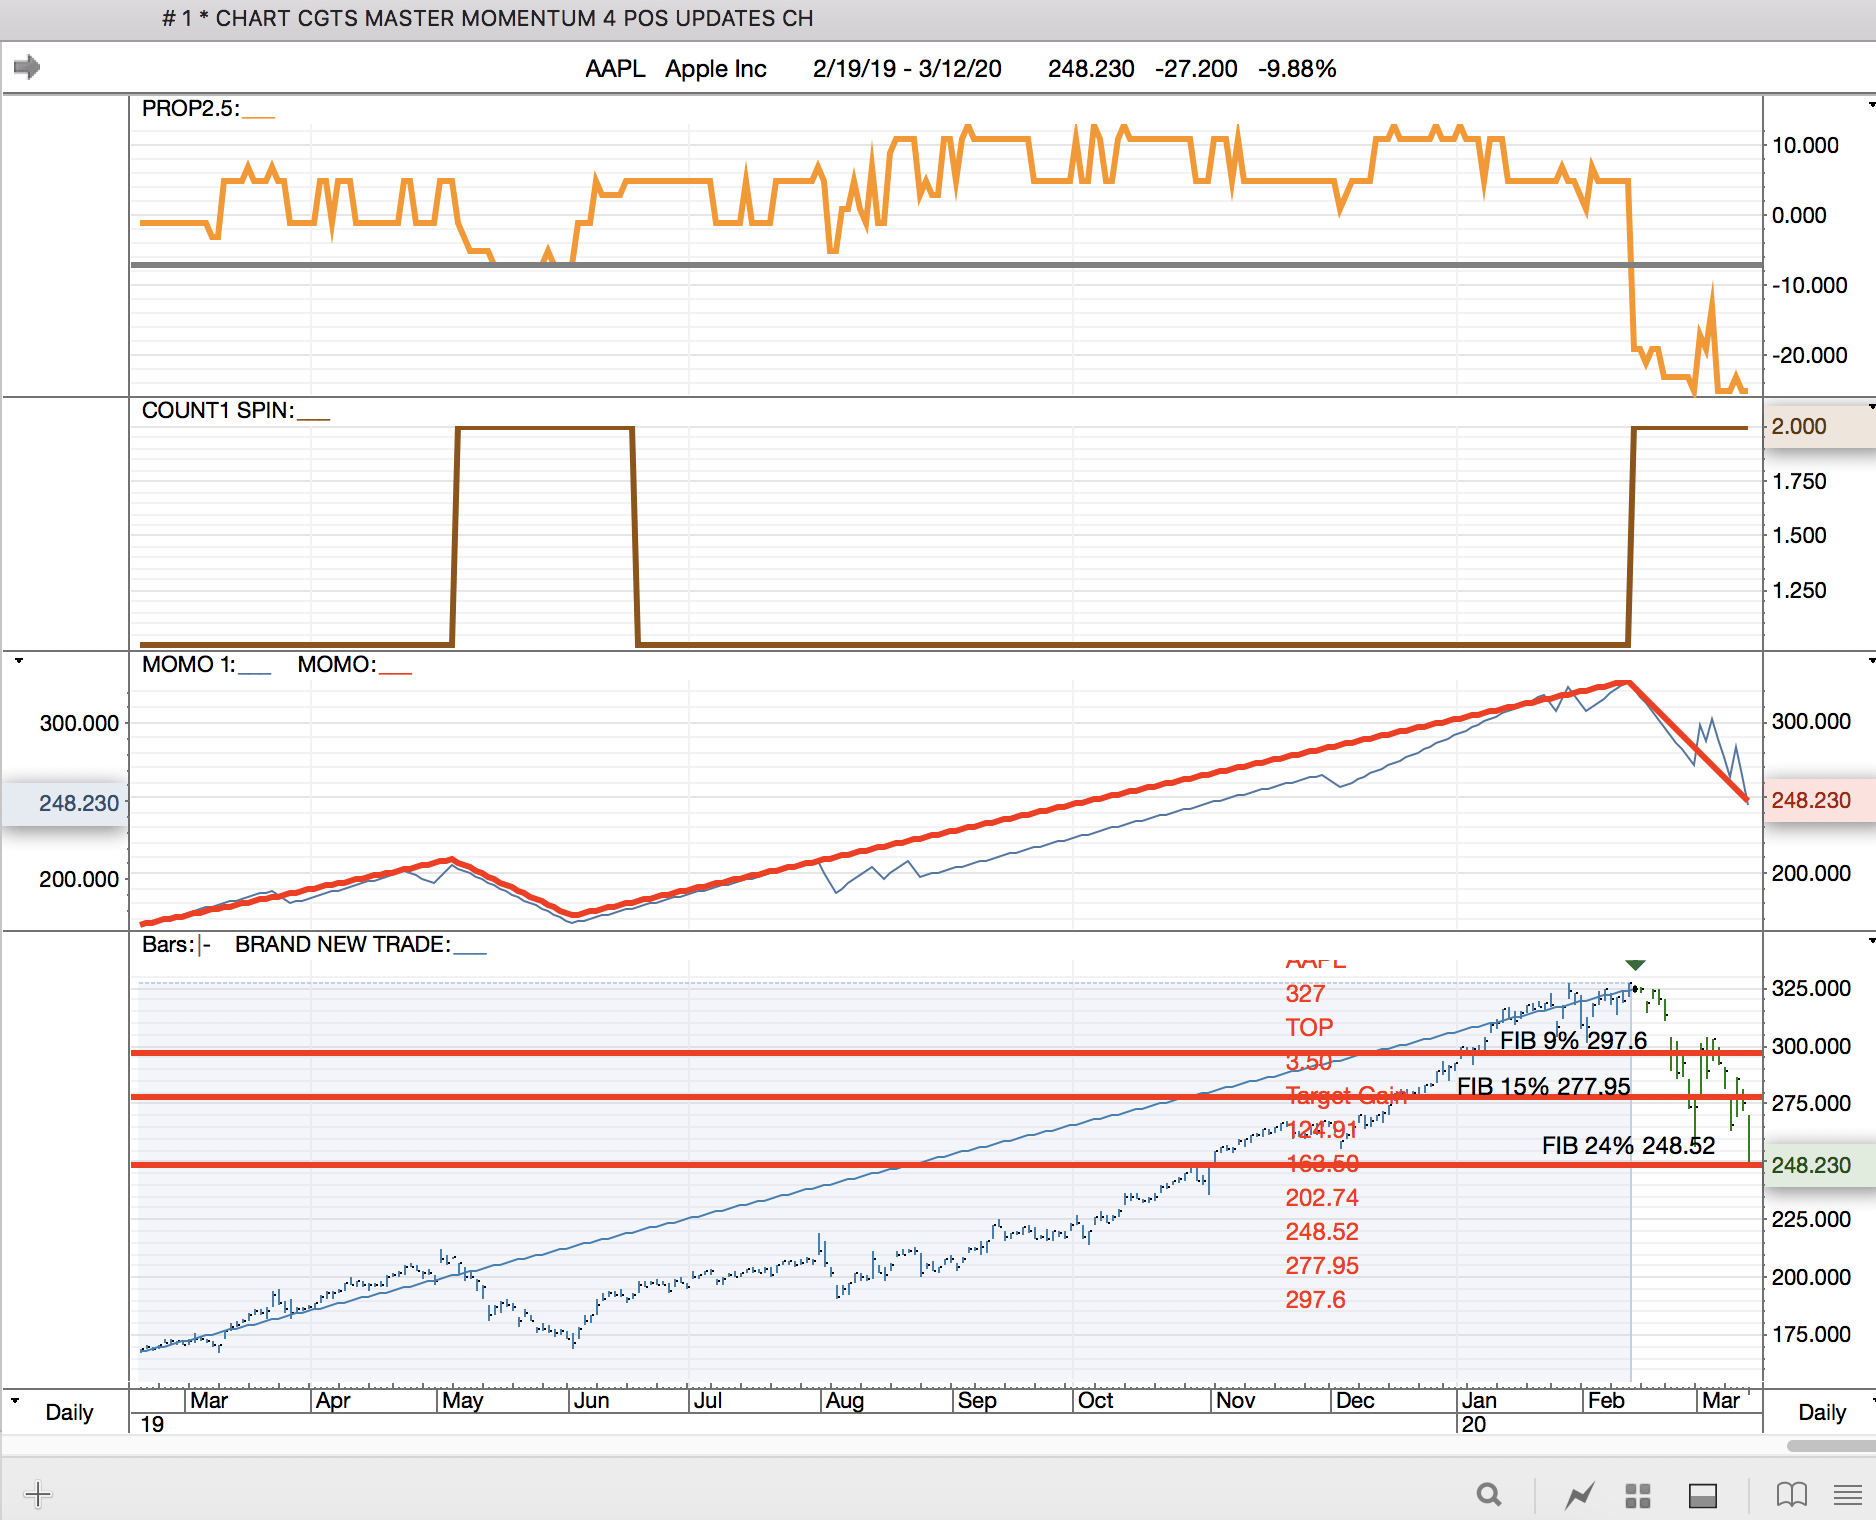Click the left Daily timeframe label
This screenshot has width=1876, height=1520.
69,1412
